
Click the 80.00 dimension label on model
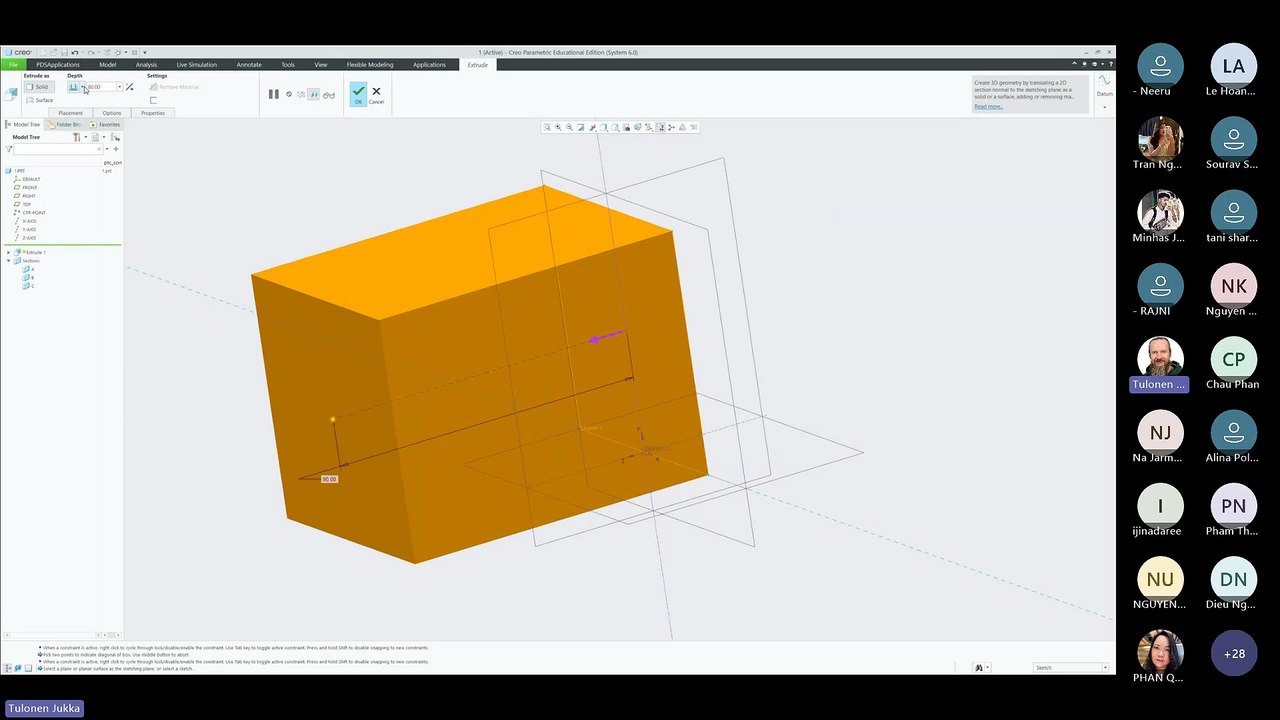point(329,479)
